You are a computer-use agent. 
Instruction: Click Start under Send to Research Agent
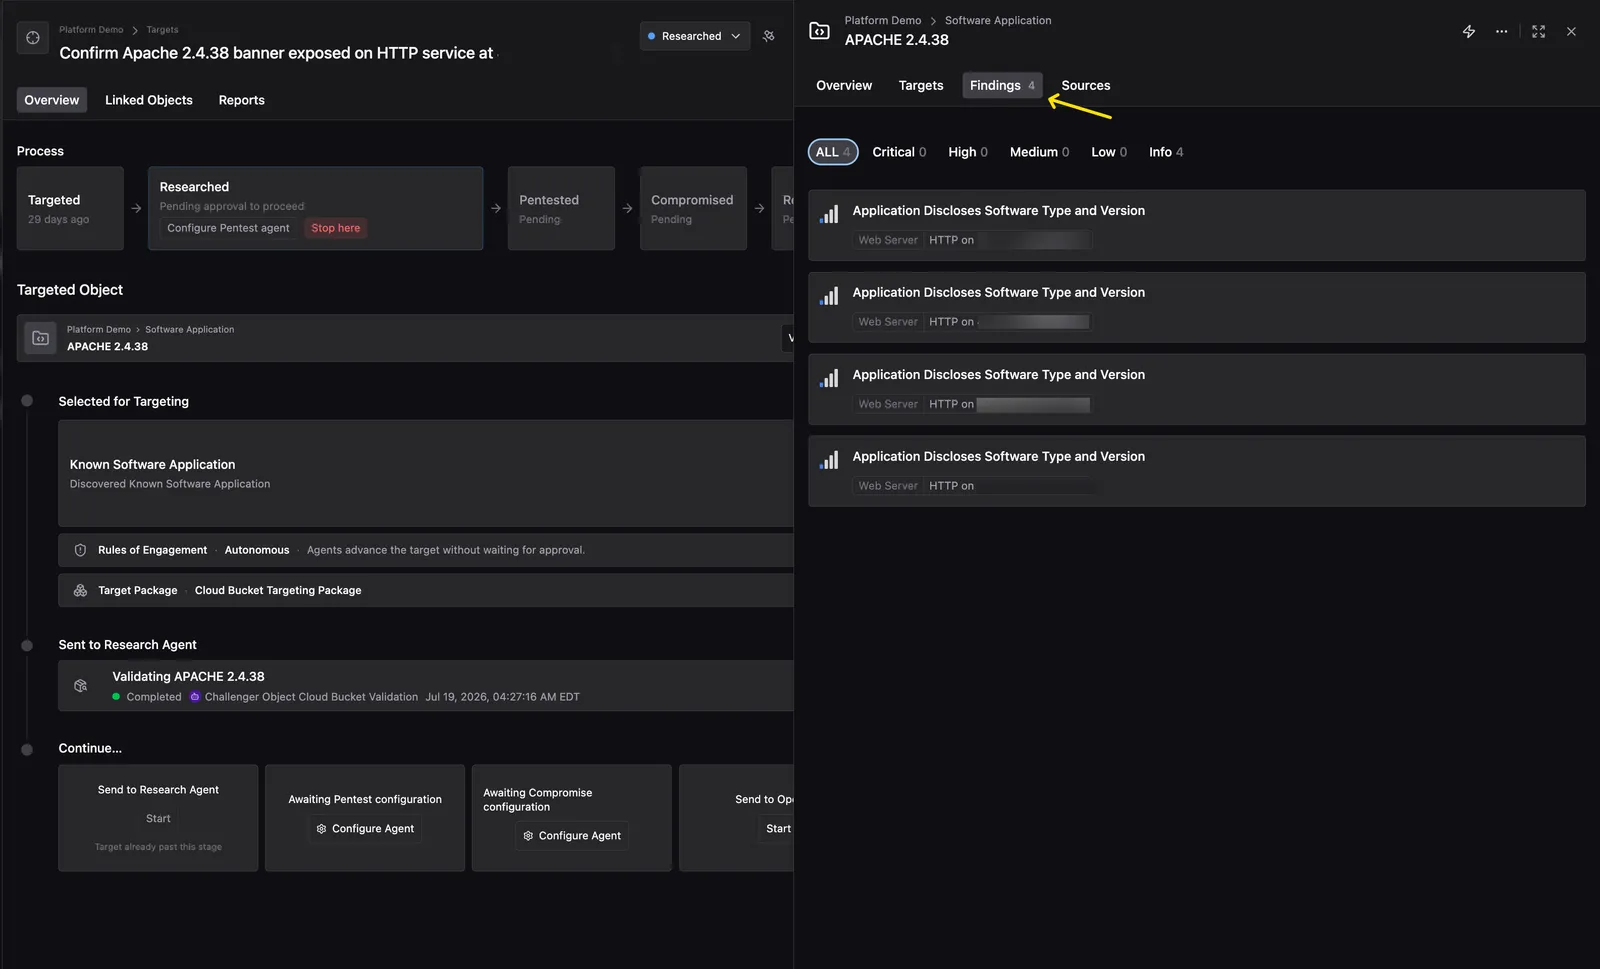(158, 819)
